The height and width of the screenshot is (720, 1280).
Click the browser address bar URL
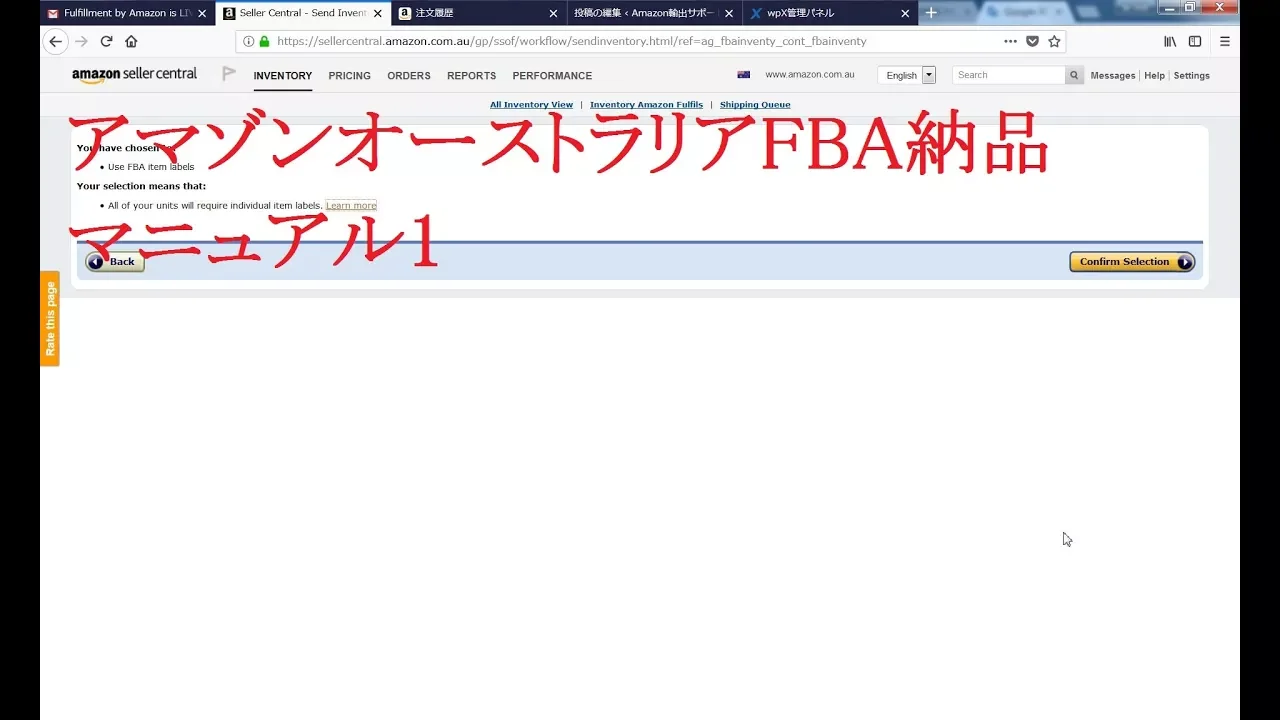pyautogui.click(x=571, y=41)
